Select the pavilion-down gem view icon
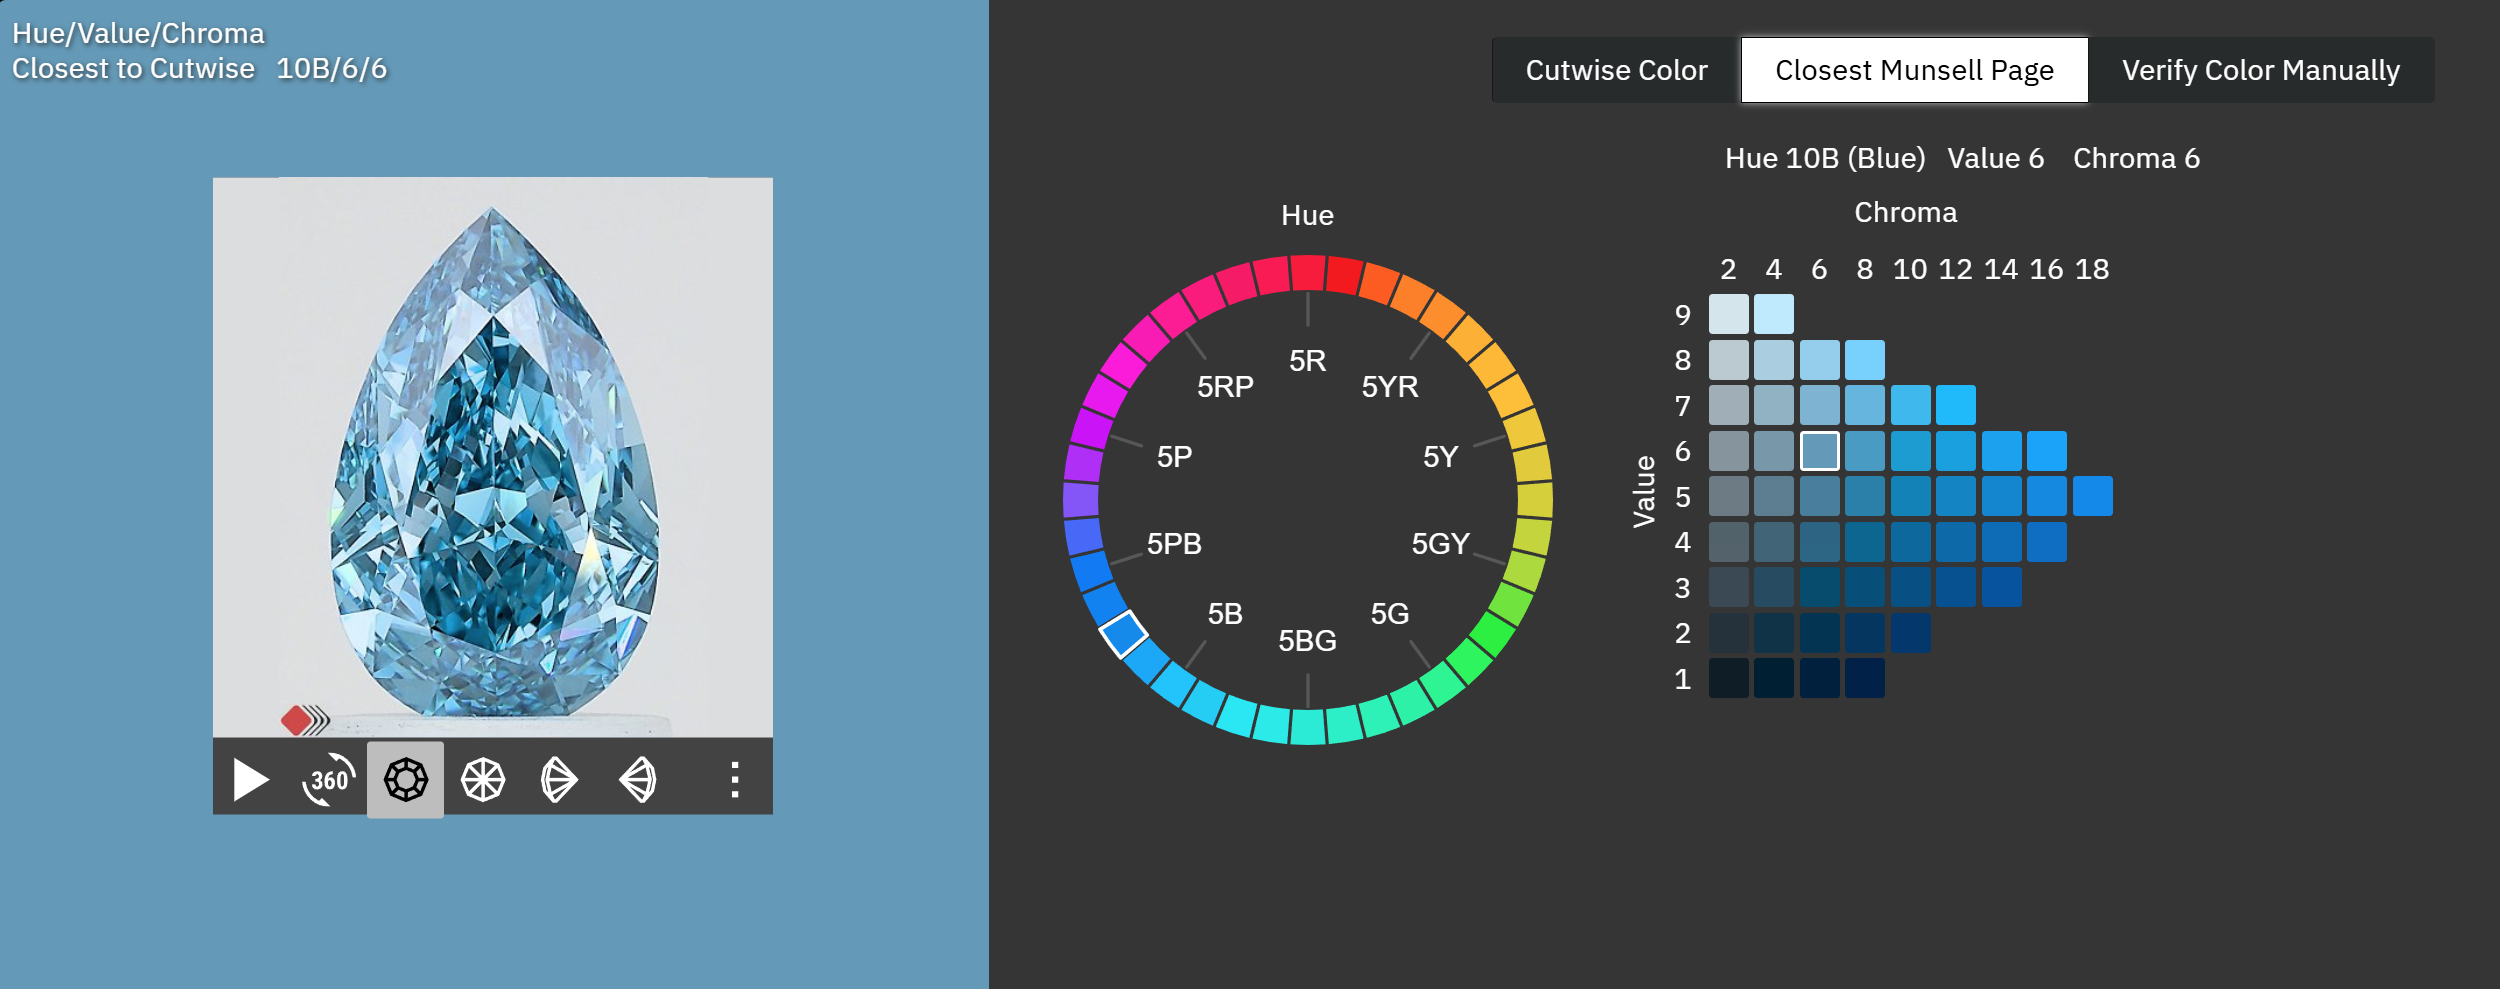This screenshot has height=989, width=2500. (483, 780)
